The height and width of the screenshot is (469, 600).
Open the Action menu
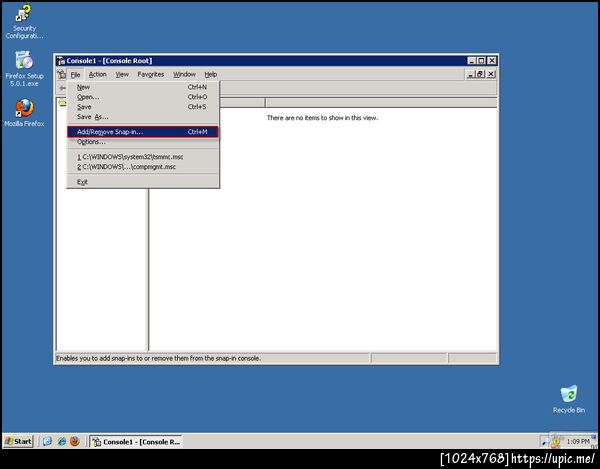tap(98, 74)
